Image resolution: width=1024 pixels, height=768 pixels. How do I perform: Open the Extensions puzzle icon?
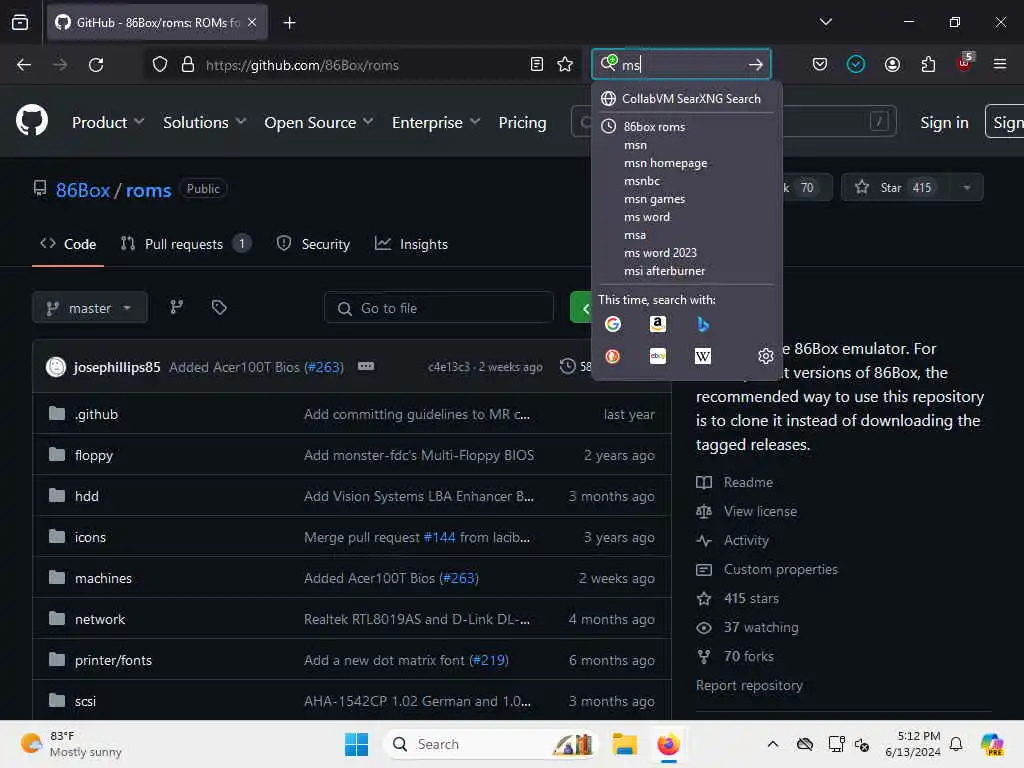click(x=928, y=64)
